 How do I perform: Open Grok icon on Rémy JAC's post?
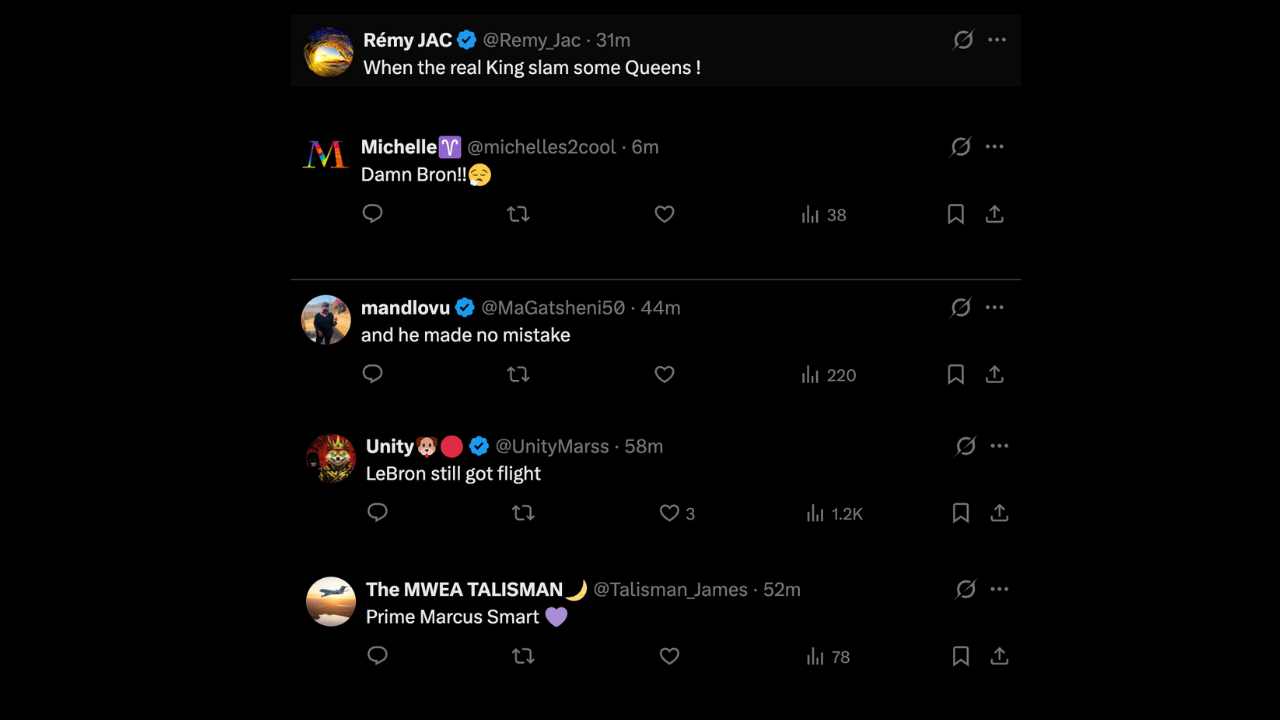963,40
